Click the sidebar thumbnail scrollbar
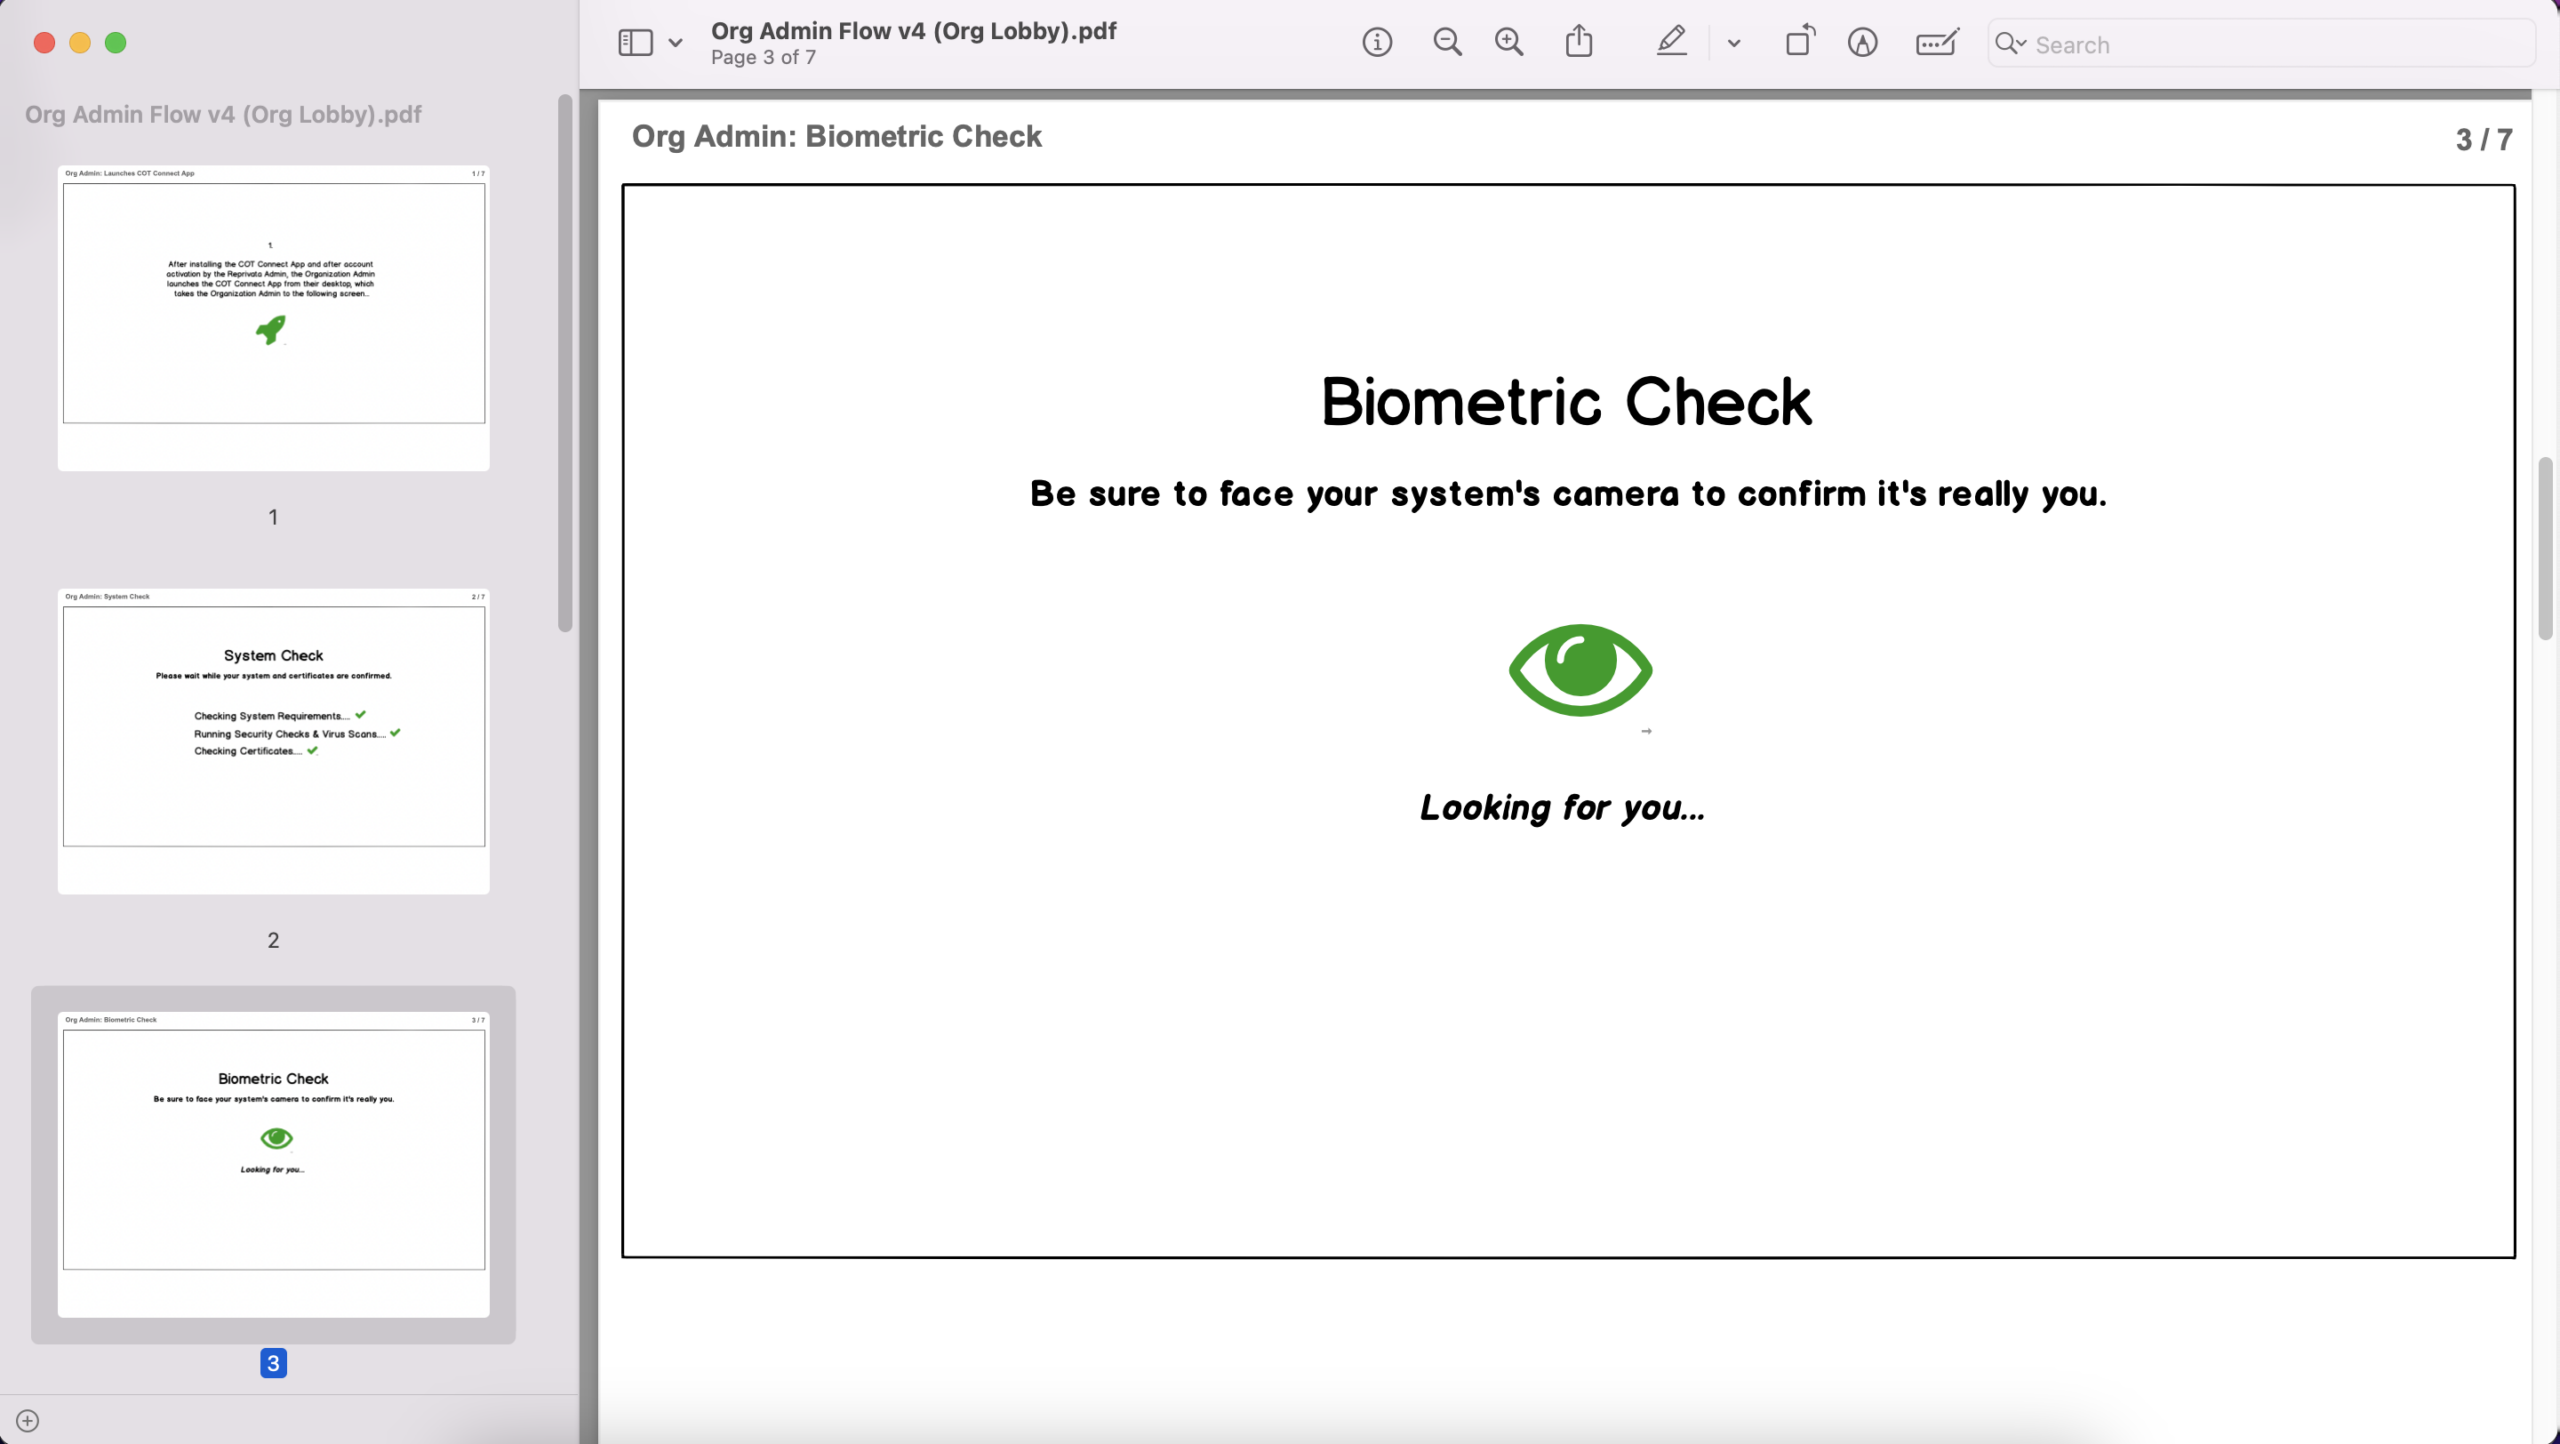Screen dimensions: 2560x1444 [565, 364]
